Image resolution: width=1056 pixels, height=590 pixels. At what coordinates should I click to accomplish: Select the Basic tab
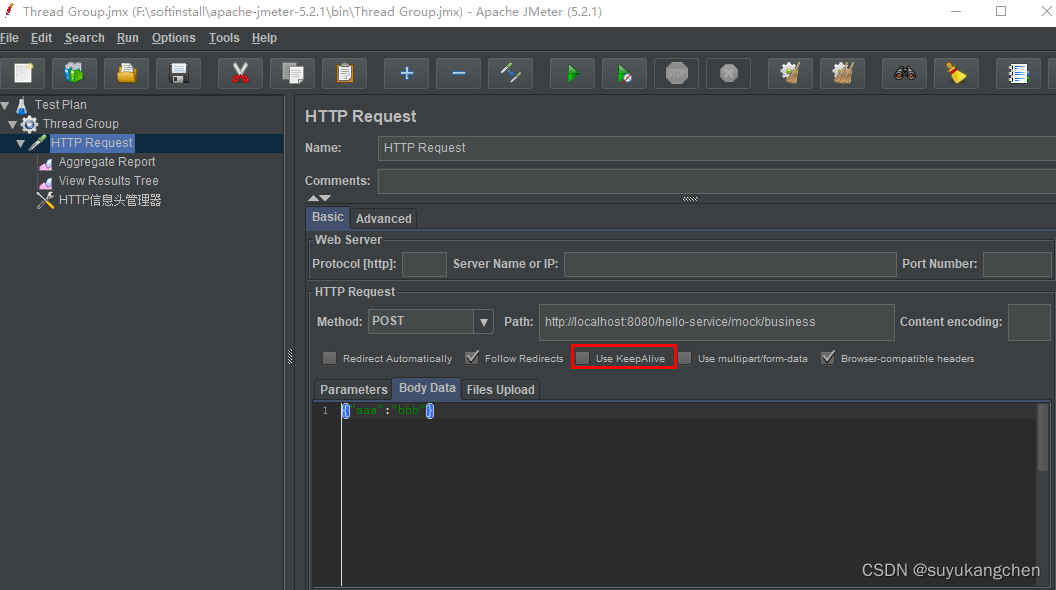click(x=328, y=217)
